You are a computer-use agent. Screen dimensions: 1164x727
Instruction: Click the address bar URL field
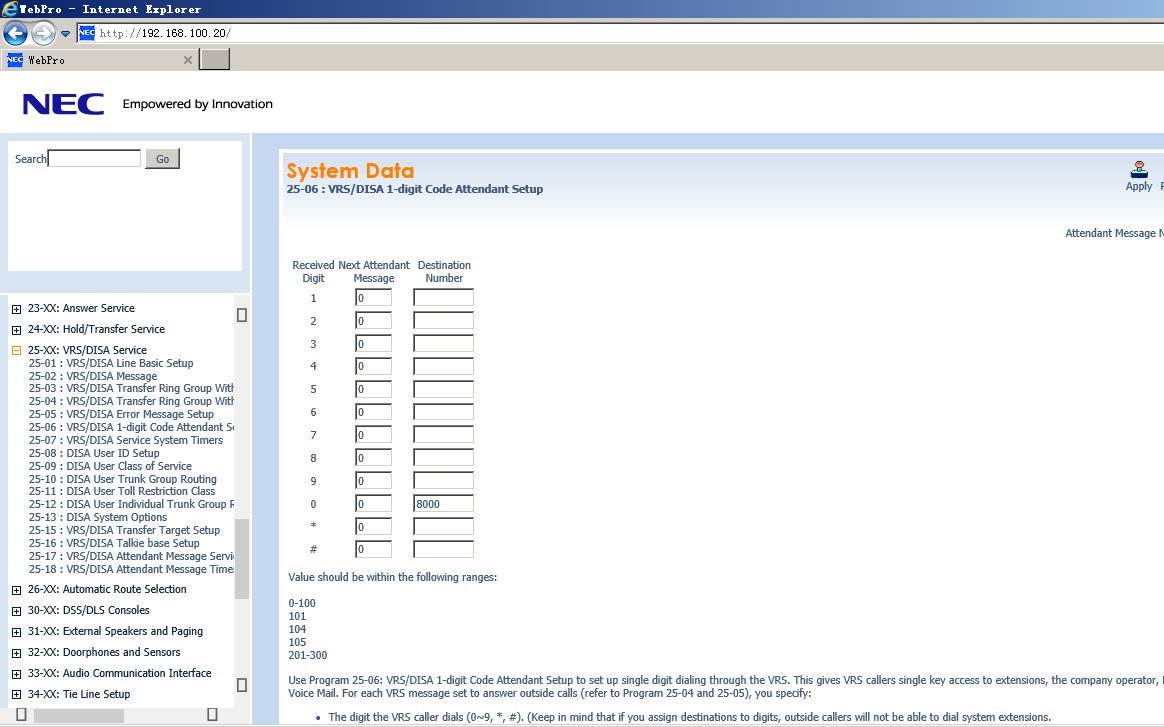(600, 33)
